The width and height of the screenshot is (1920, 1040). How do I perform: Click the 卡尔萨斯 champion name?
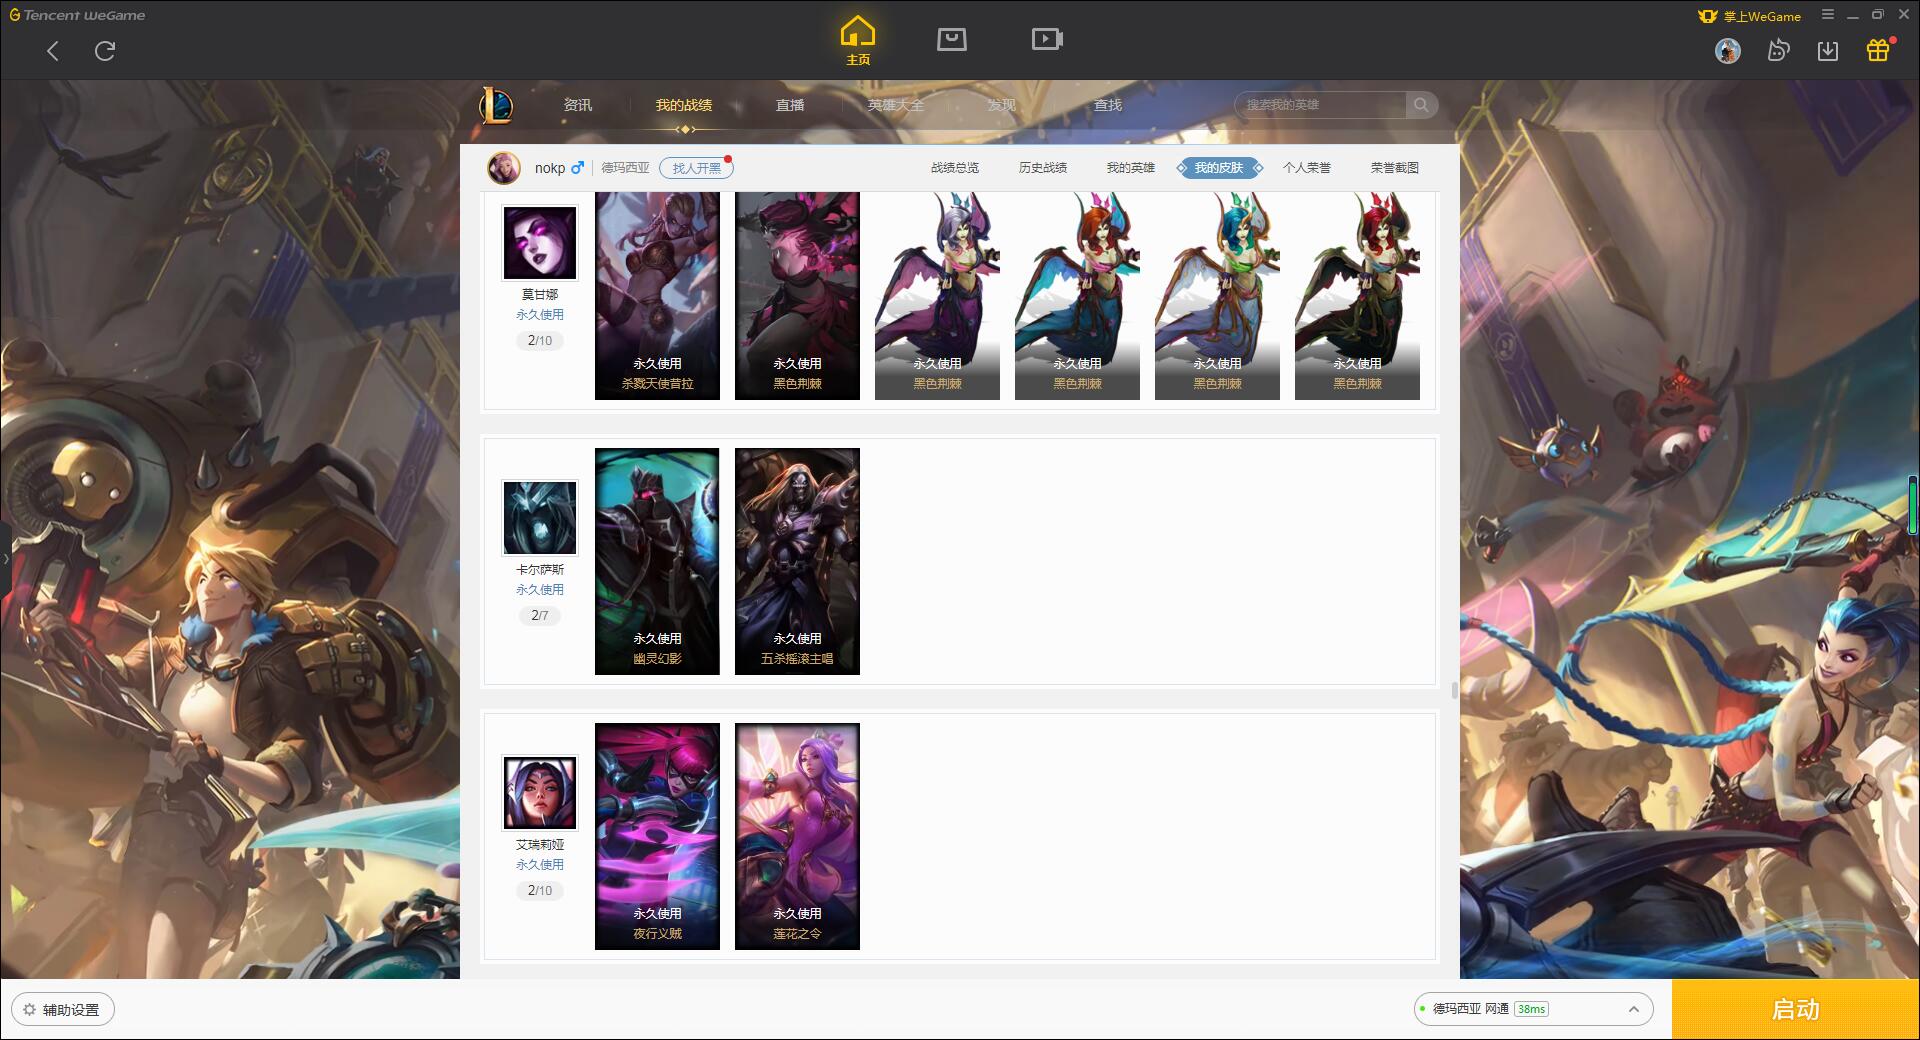(x=540, y=569)
